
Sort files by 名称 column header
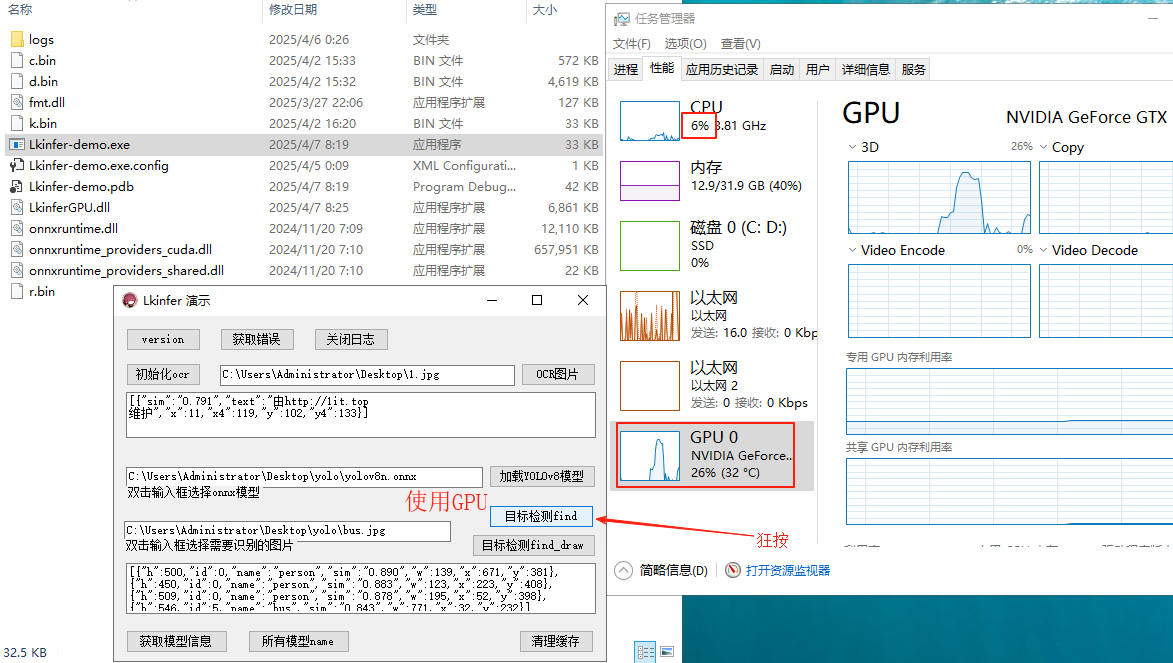19,10
